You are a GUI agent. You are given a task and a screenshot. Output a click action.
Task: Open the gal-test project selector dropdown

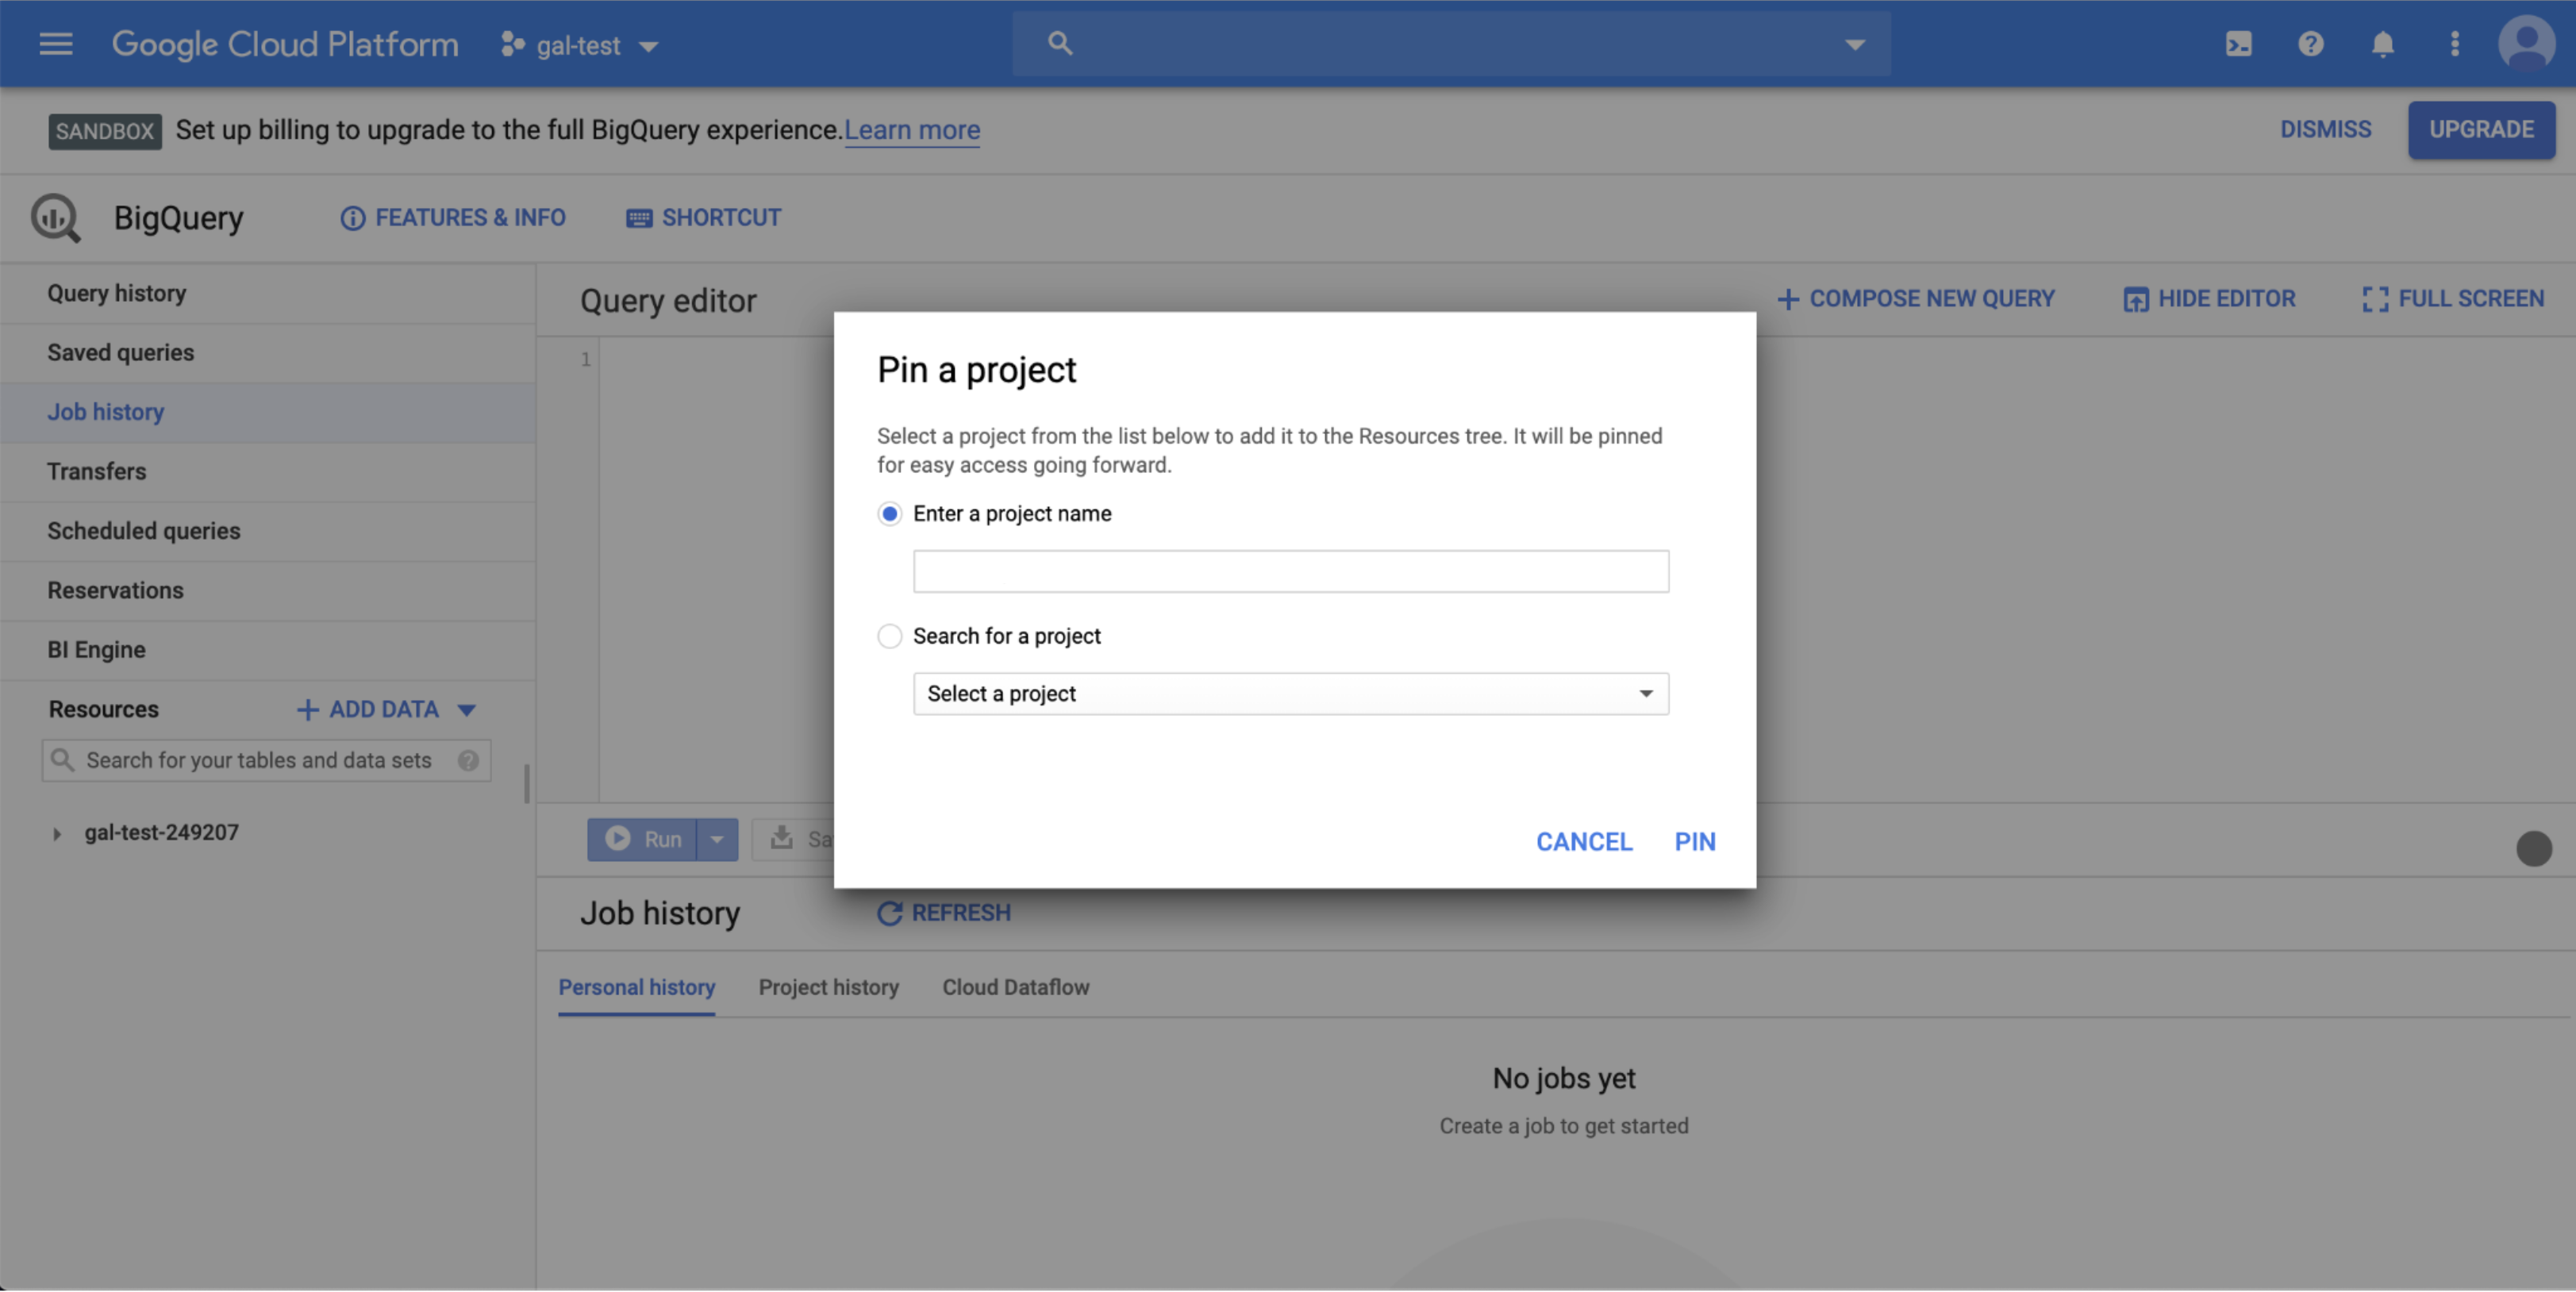[x=580, y=46]
